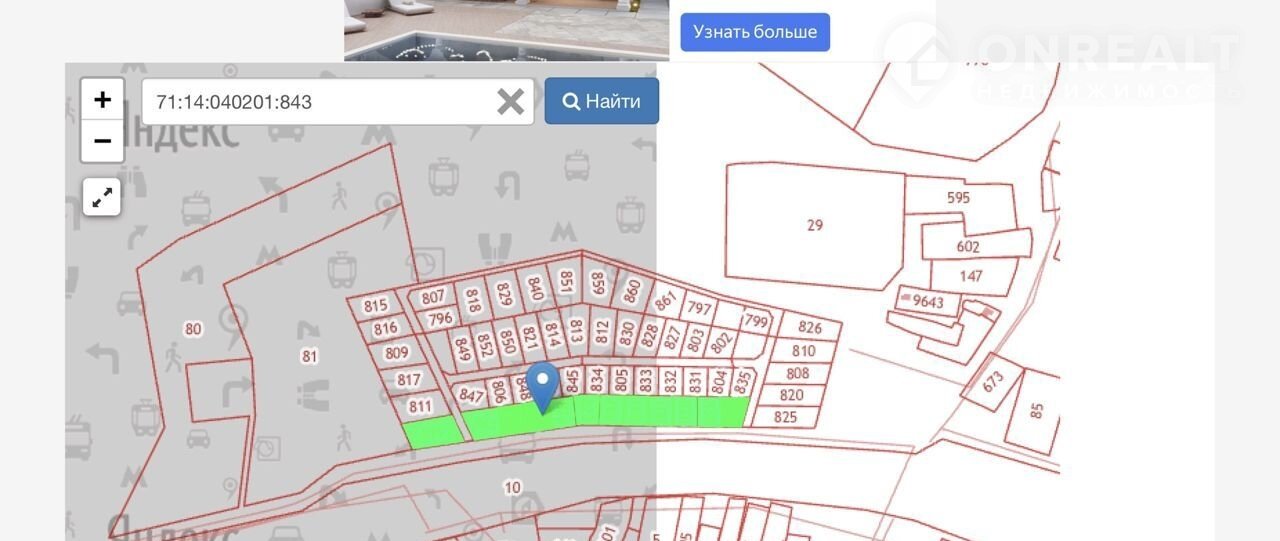Expand map to fullscreen view
The height and width of the screenshot is (541, 1280).
[101, 197]
